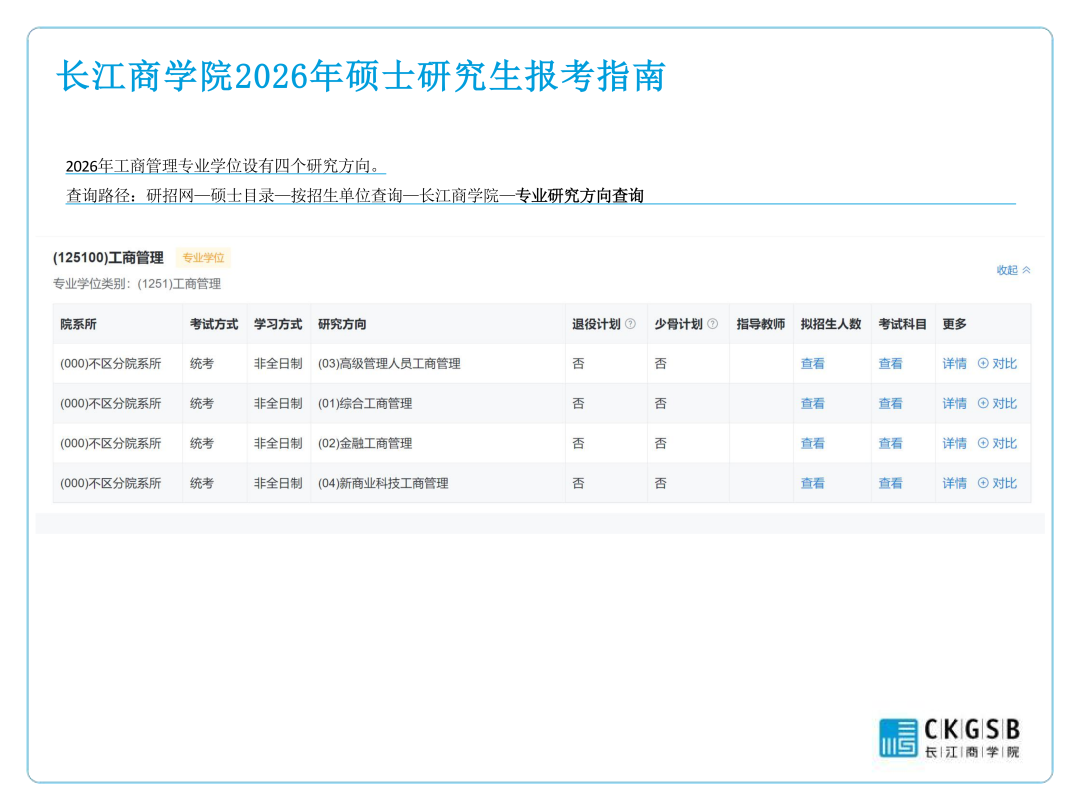
Task: Add 金融工商管理 row to 对比
Action: [997, 443]
